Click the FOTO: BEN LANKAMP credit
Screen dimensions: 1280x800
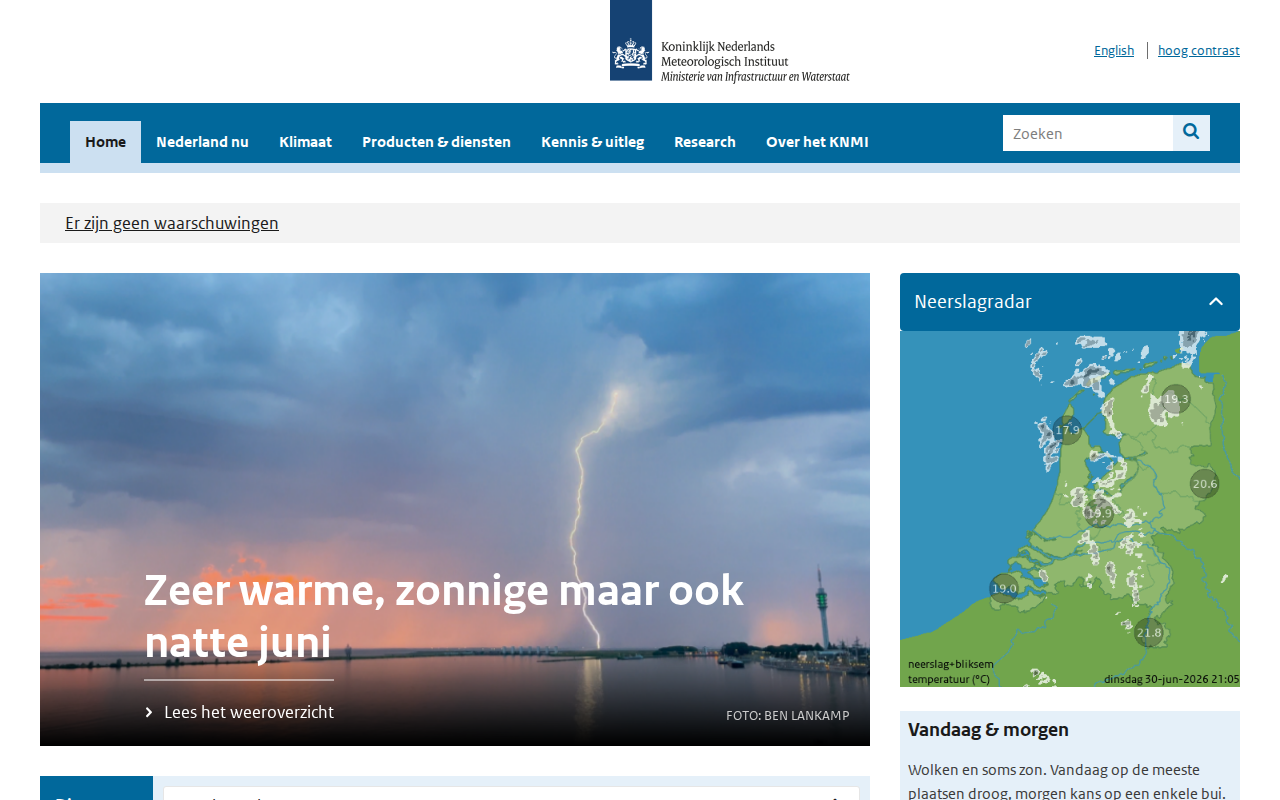(x=788, y=715)
